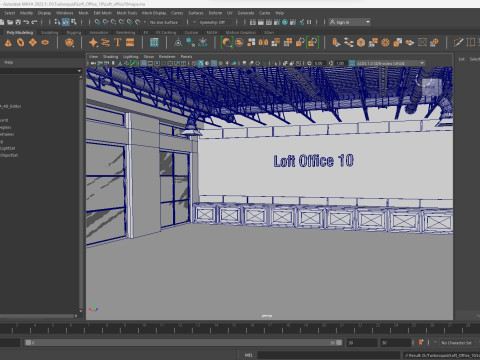Open the Mesh Display menu
Image resolution: width=480 pixels, height=360 pixels.
(x=154, y=13)
